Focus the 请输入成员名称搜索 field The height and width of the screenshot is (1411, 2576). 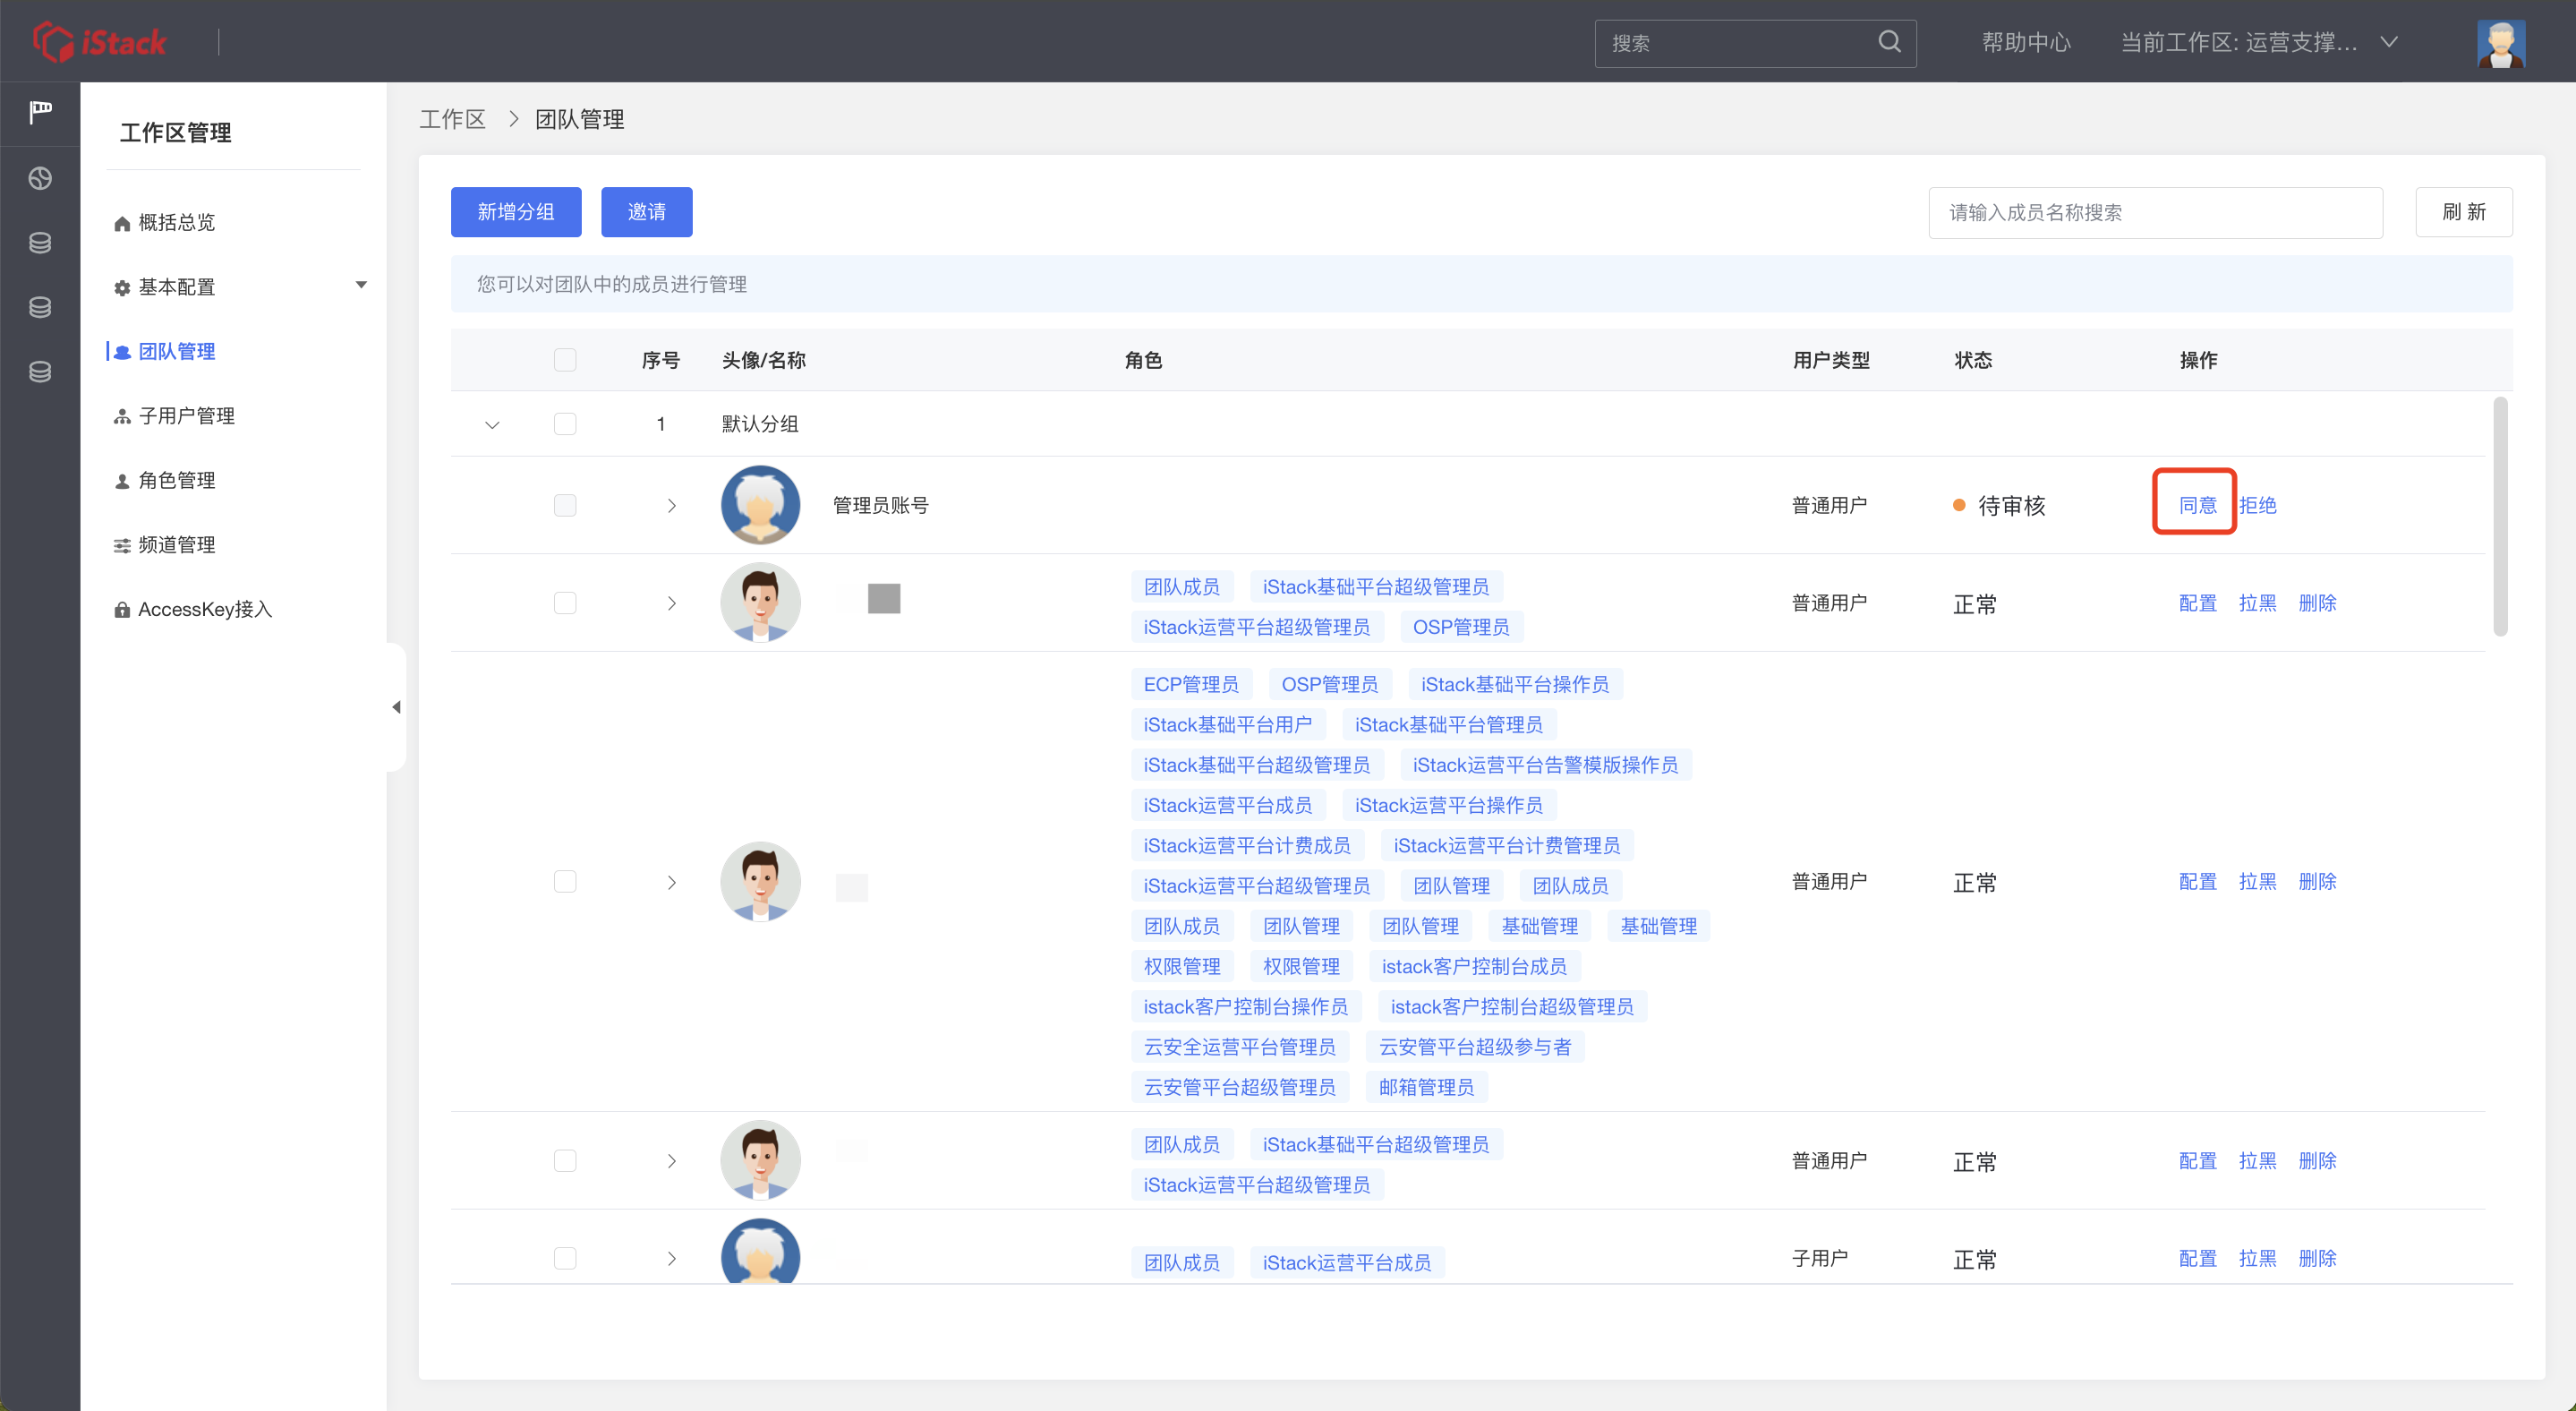click(x=2155, y=213)
